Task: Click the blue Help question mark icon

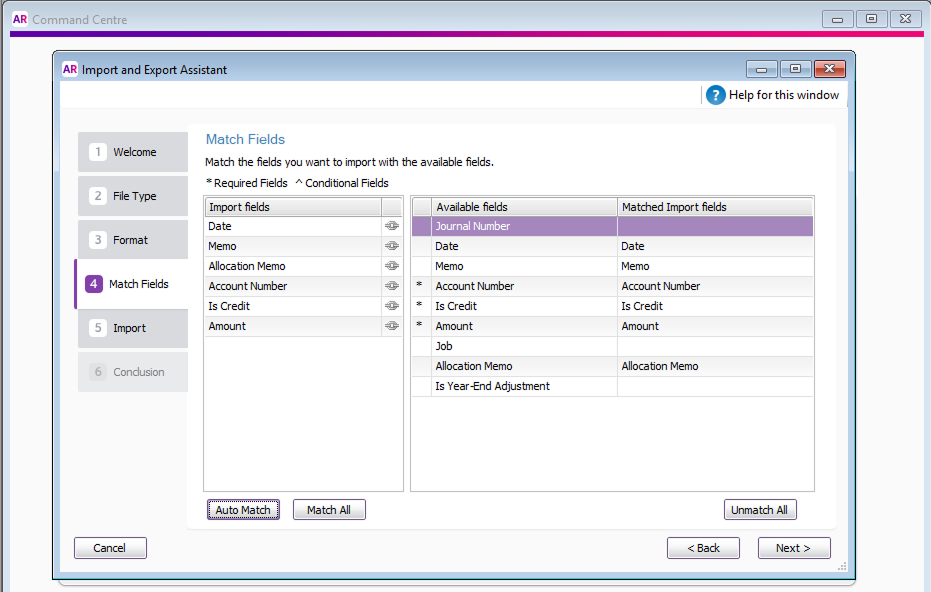Action: point(715,95)
